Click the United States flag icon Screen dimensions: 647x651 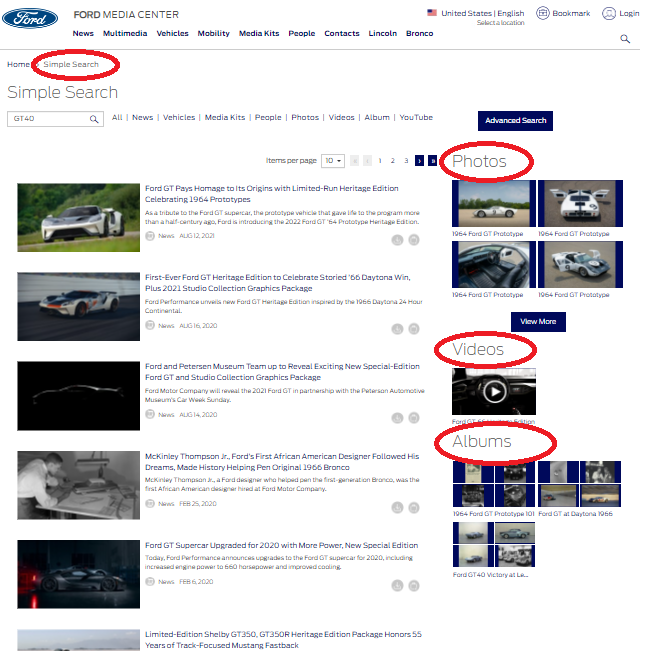click(x=431, y=12)
